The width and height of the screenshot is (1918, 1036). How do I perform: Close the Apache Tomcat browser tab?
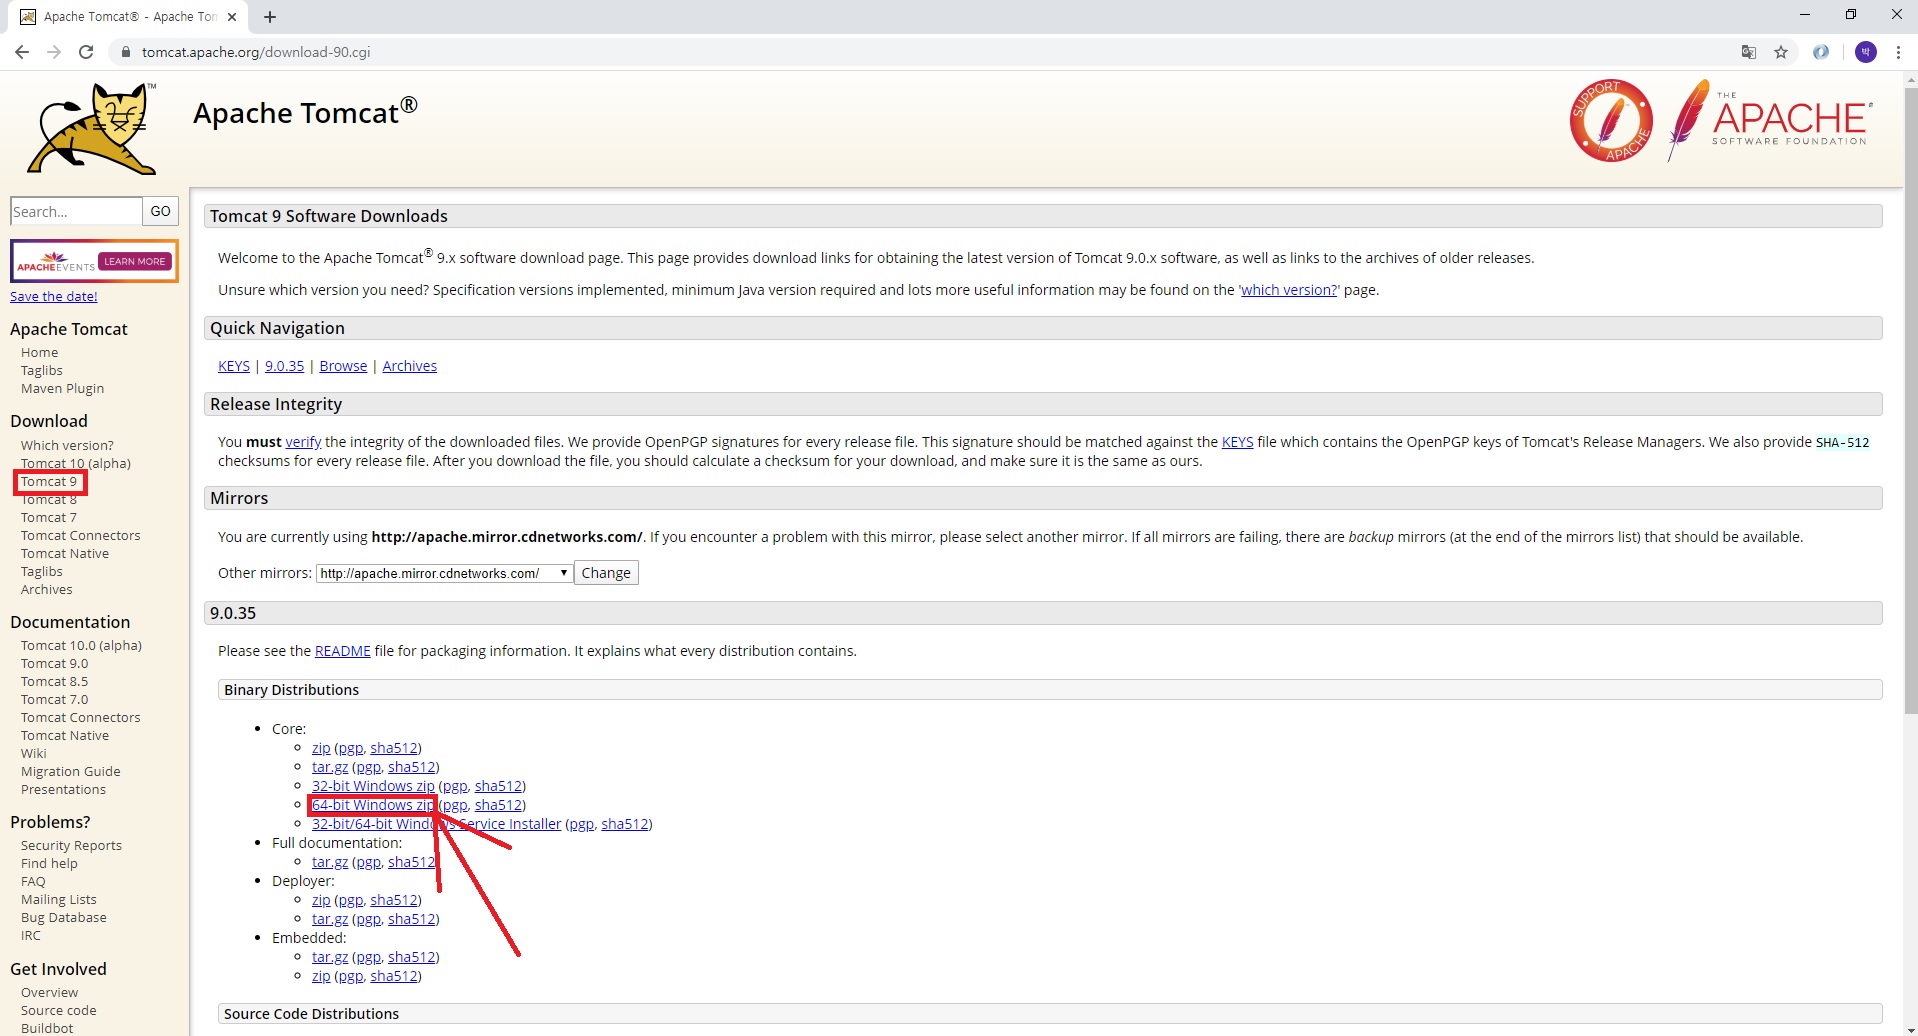click(x=232, y=17)
